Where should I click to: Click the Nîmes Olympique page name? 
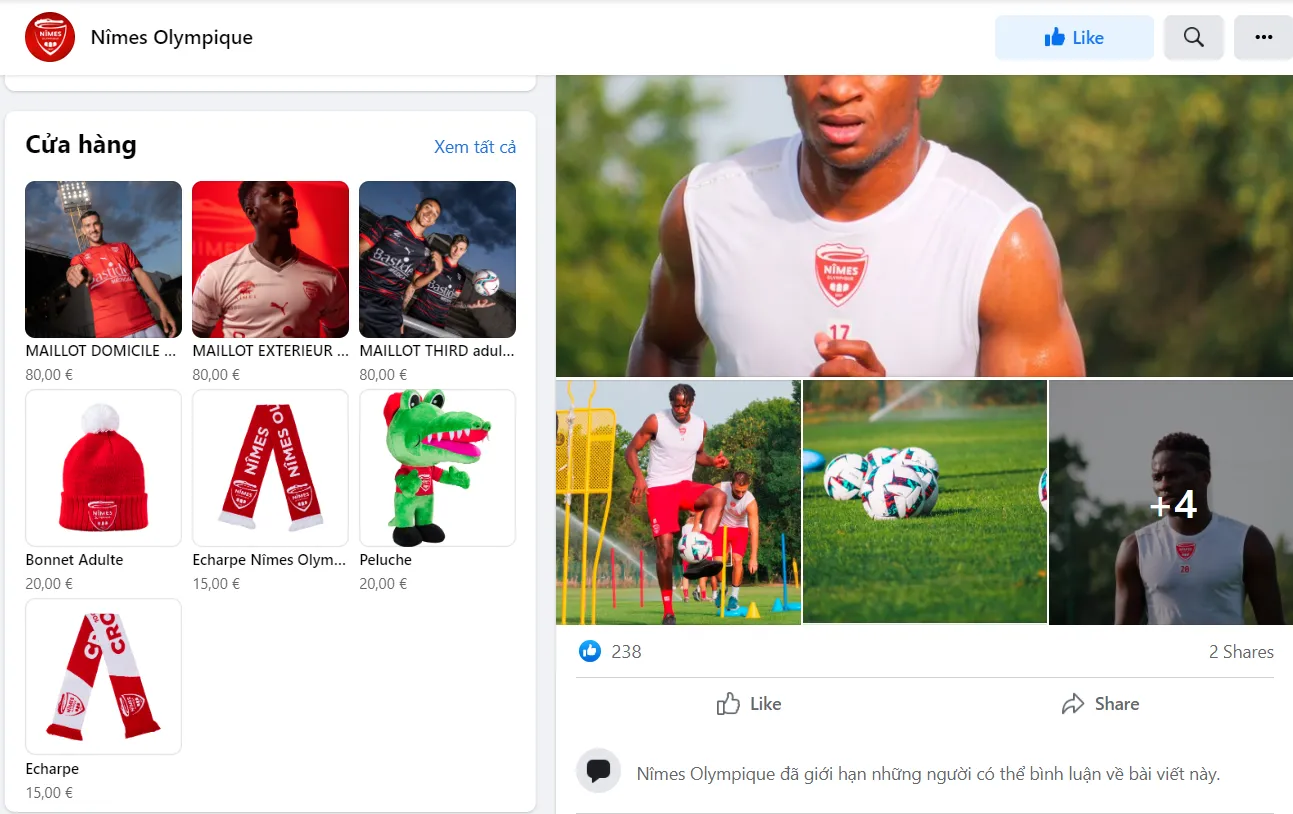172,38
